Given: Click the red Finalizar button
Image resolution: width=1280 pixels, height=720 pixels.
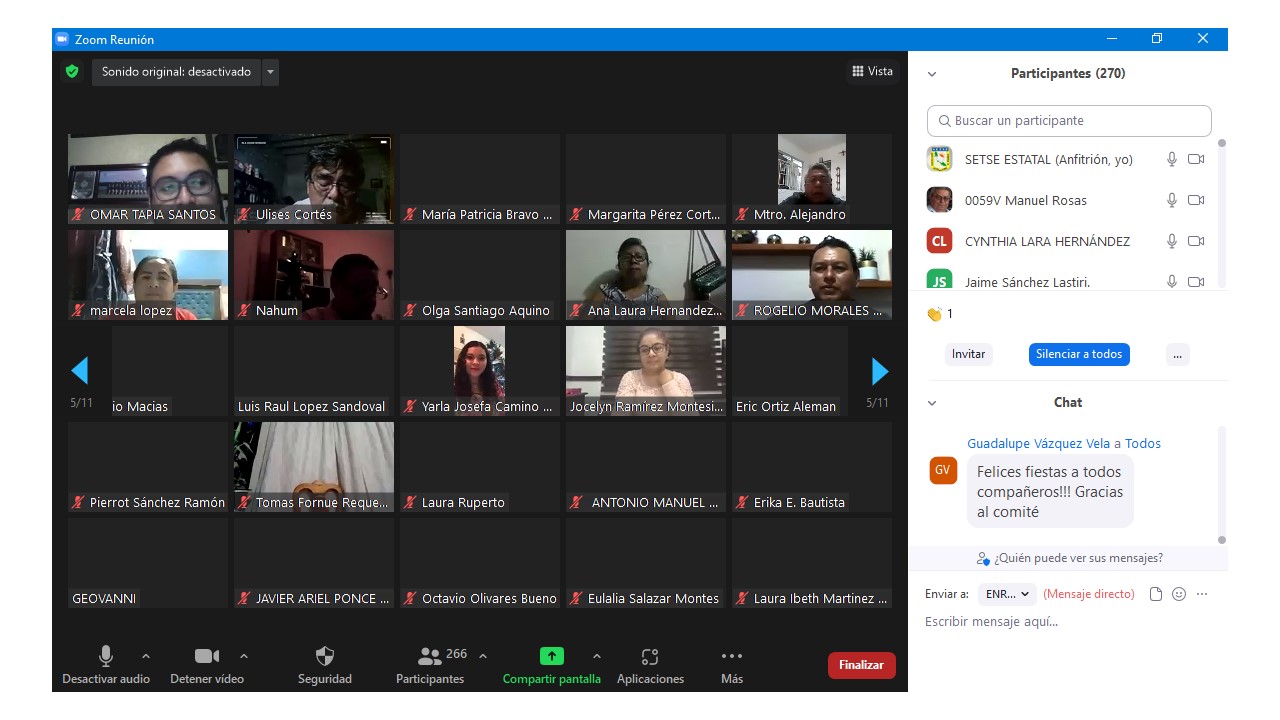Looking at the screenshot, I should [x=861, y=665].
